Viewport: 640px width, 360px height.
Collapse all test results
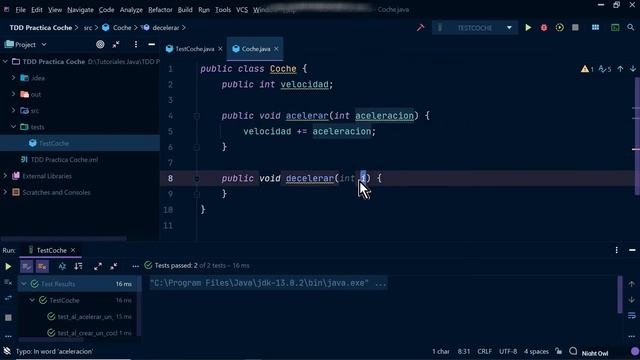[113, 267]
